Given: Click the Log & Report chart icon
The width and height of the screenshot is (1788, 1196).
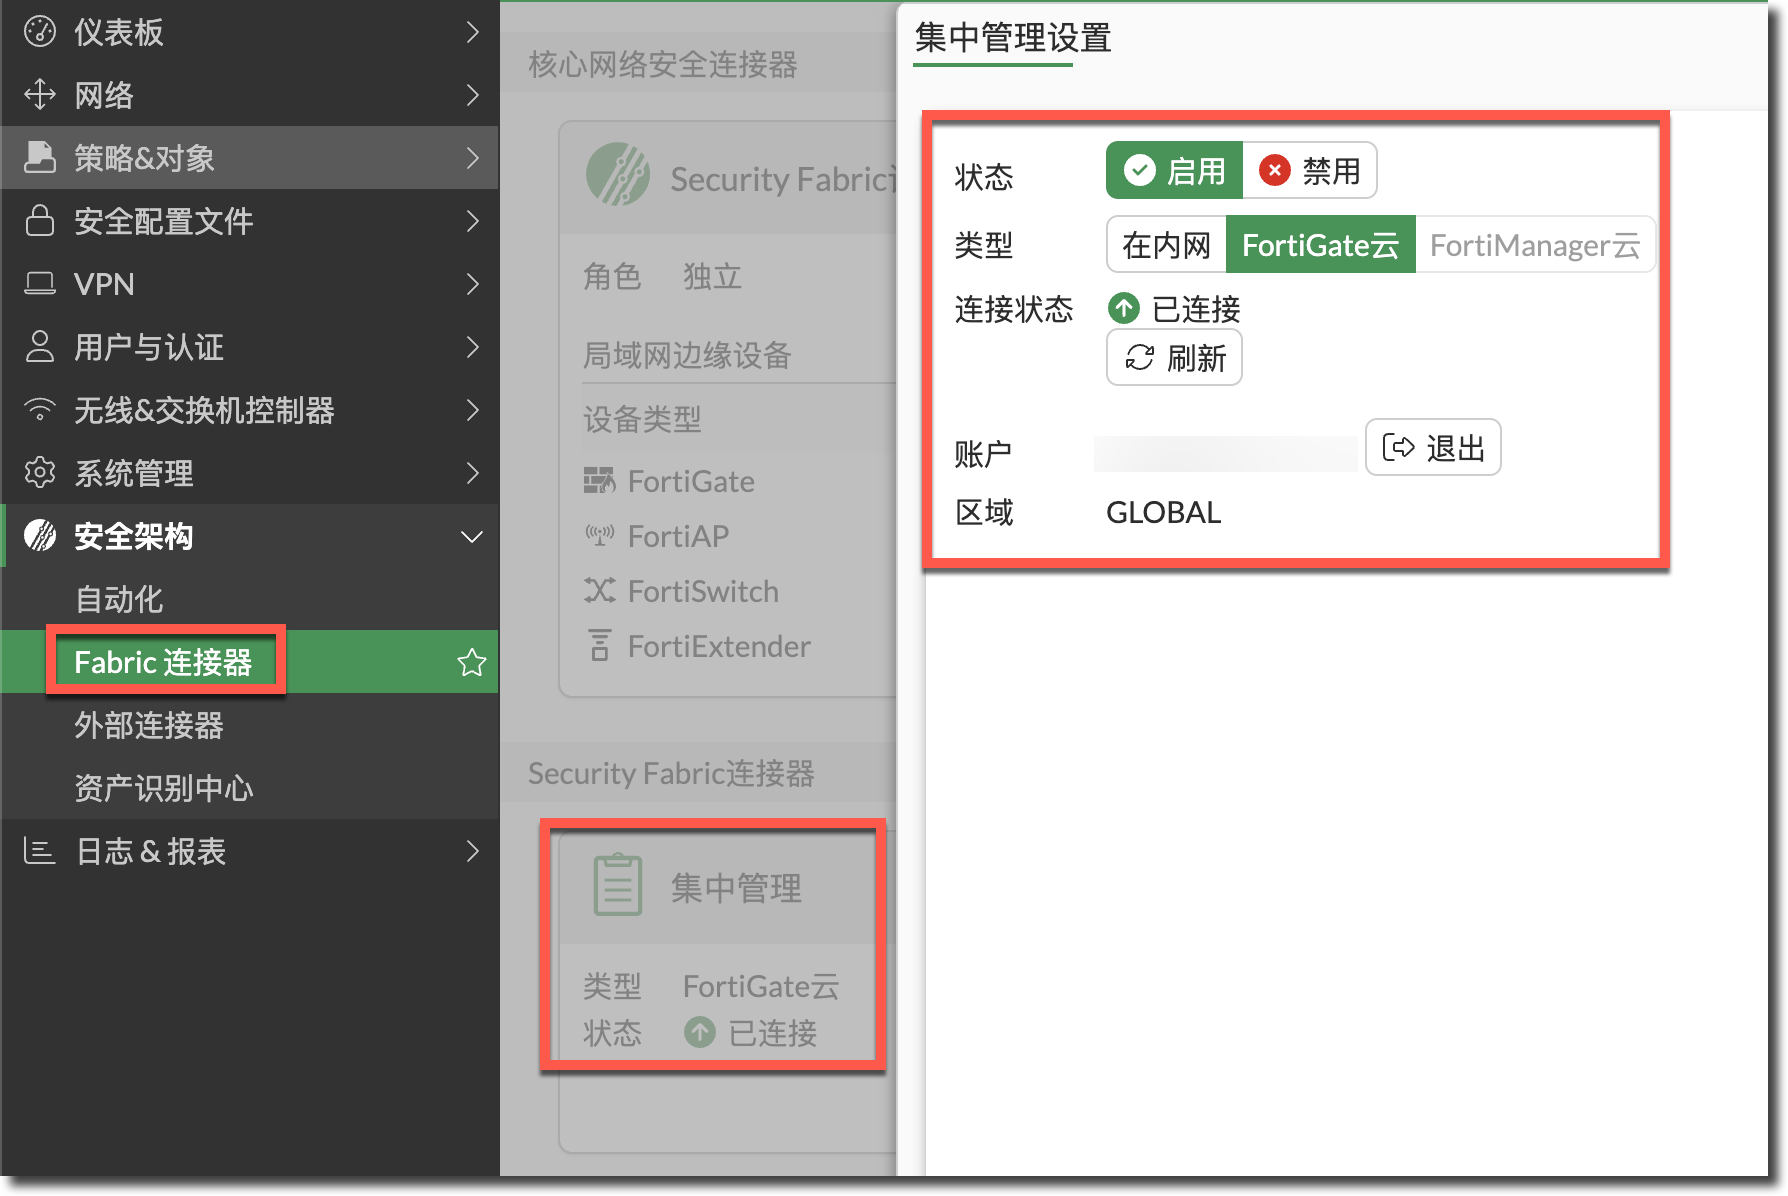Looking at the screenshot, I should [40, 851].
